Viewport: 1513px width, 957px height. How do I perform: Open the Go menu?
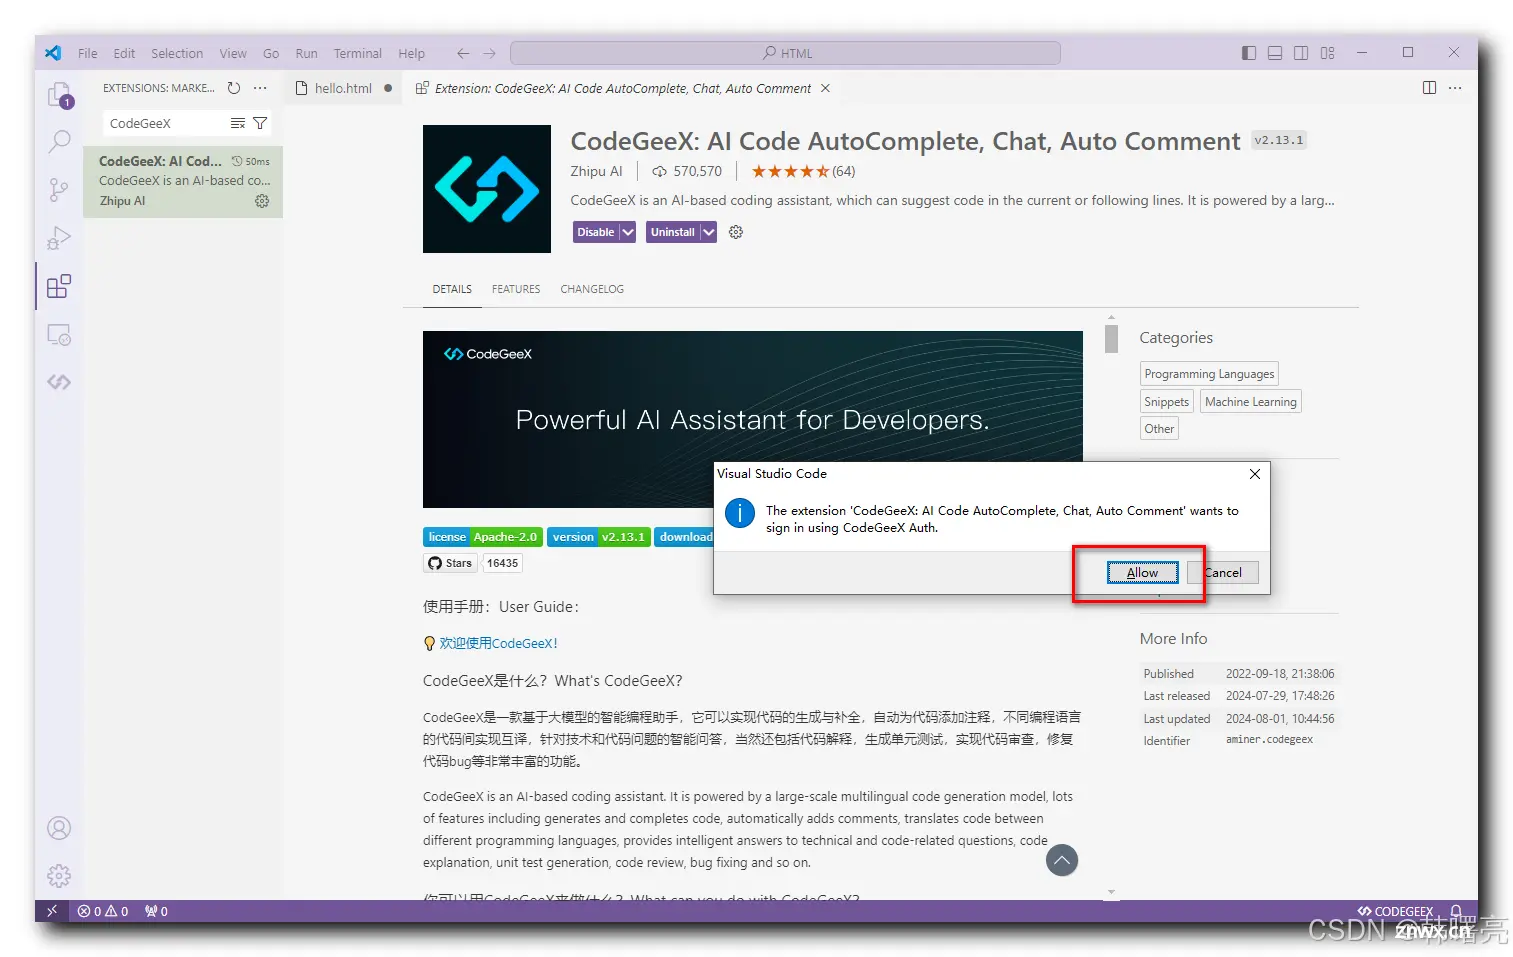pyautogui.click(x=271, y=53)
